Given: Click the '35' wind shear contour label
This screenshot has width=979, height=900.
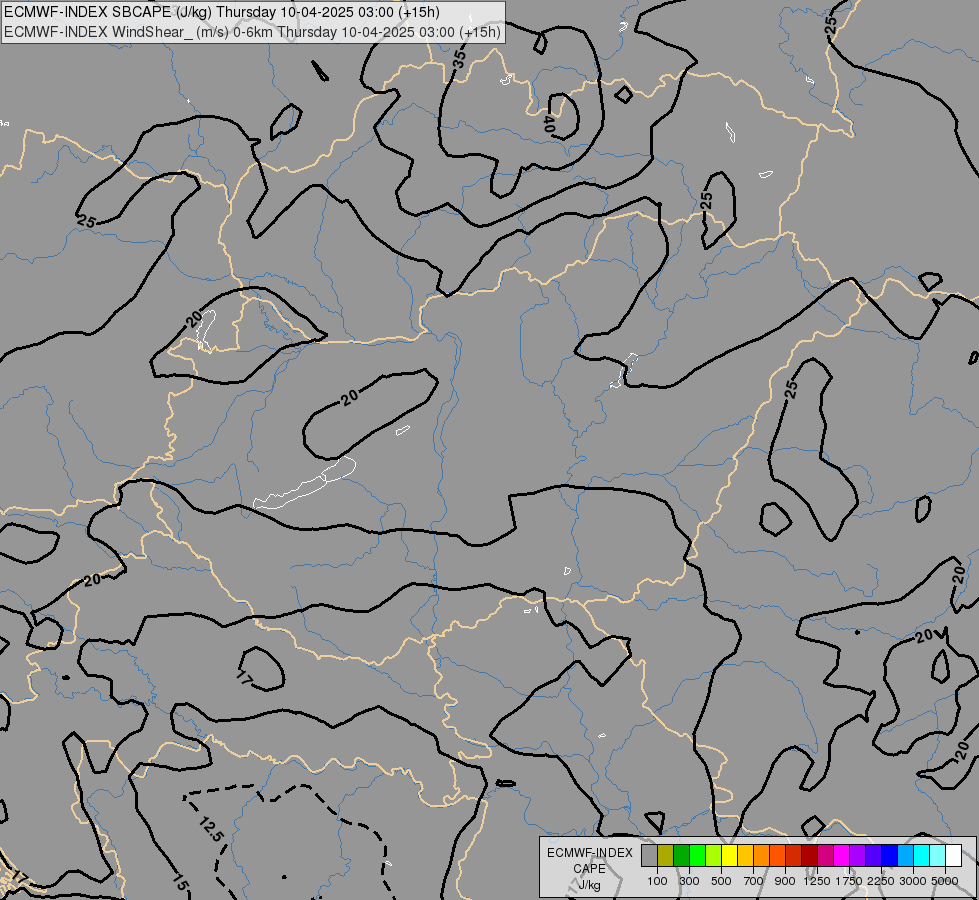Looking at the screenshot, I should pyautogui.click(x=460, y=59).
